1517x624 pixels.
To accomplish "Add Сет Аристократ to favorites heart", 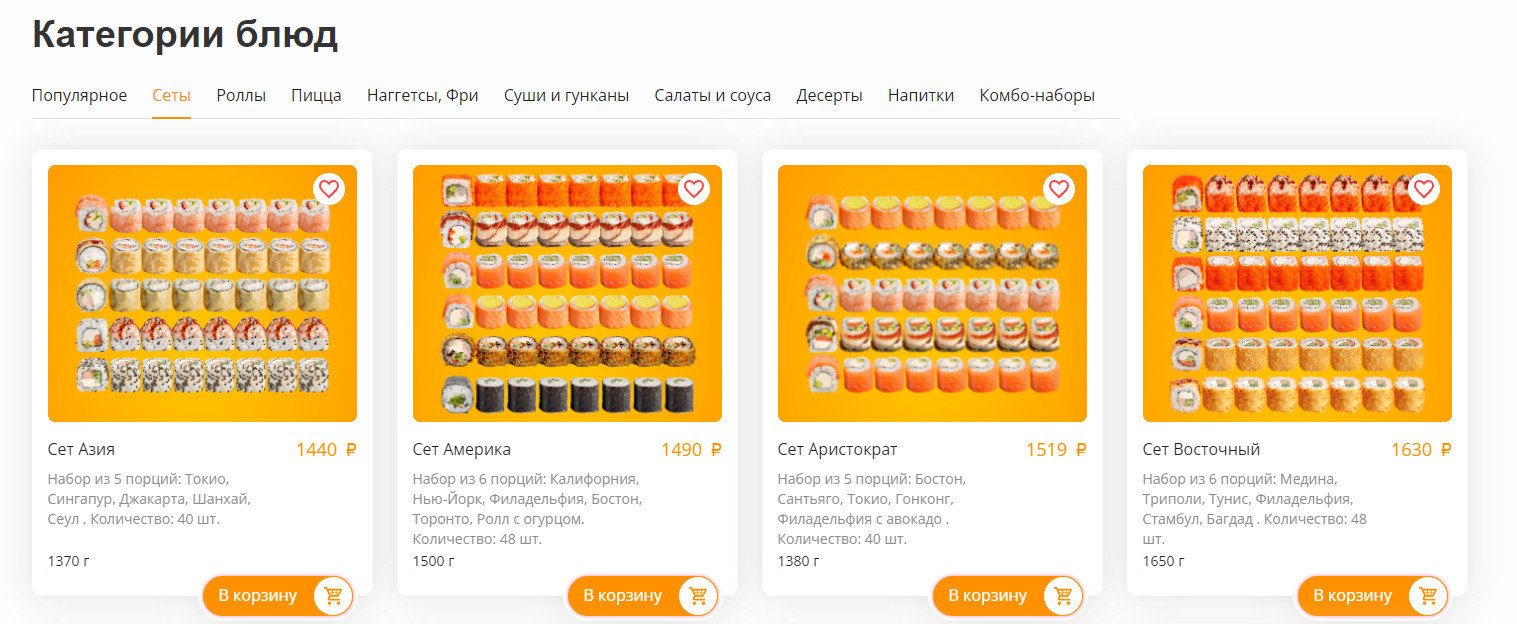I will click(x=1059, y=188).
